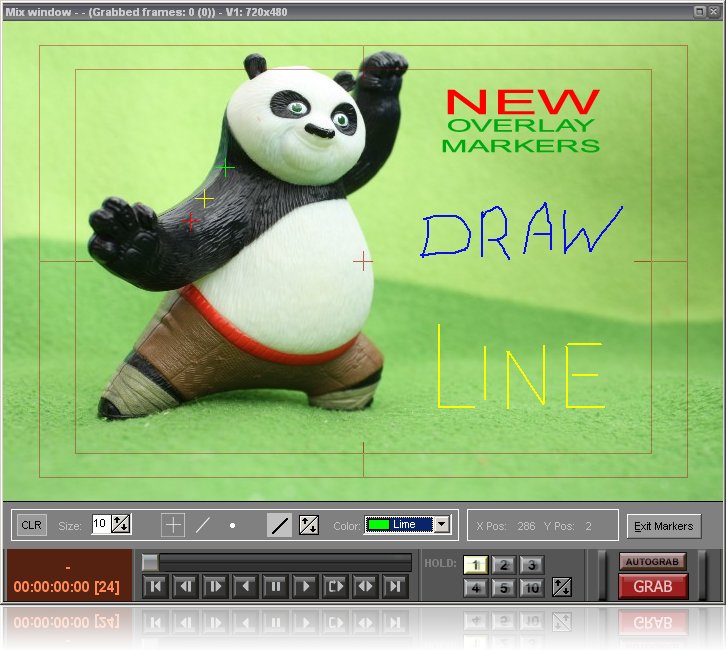Play forward

pyautogui.click(x=305, y=587)
